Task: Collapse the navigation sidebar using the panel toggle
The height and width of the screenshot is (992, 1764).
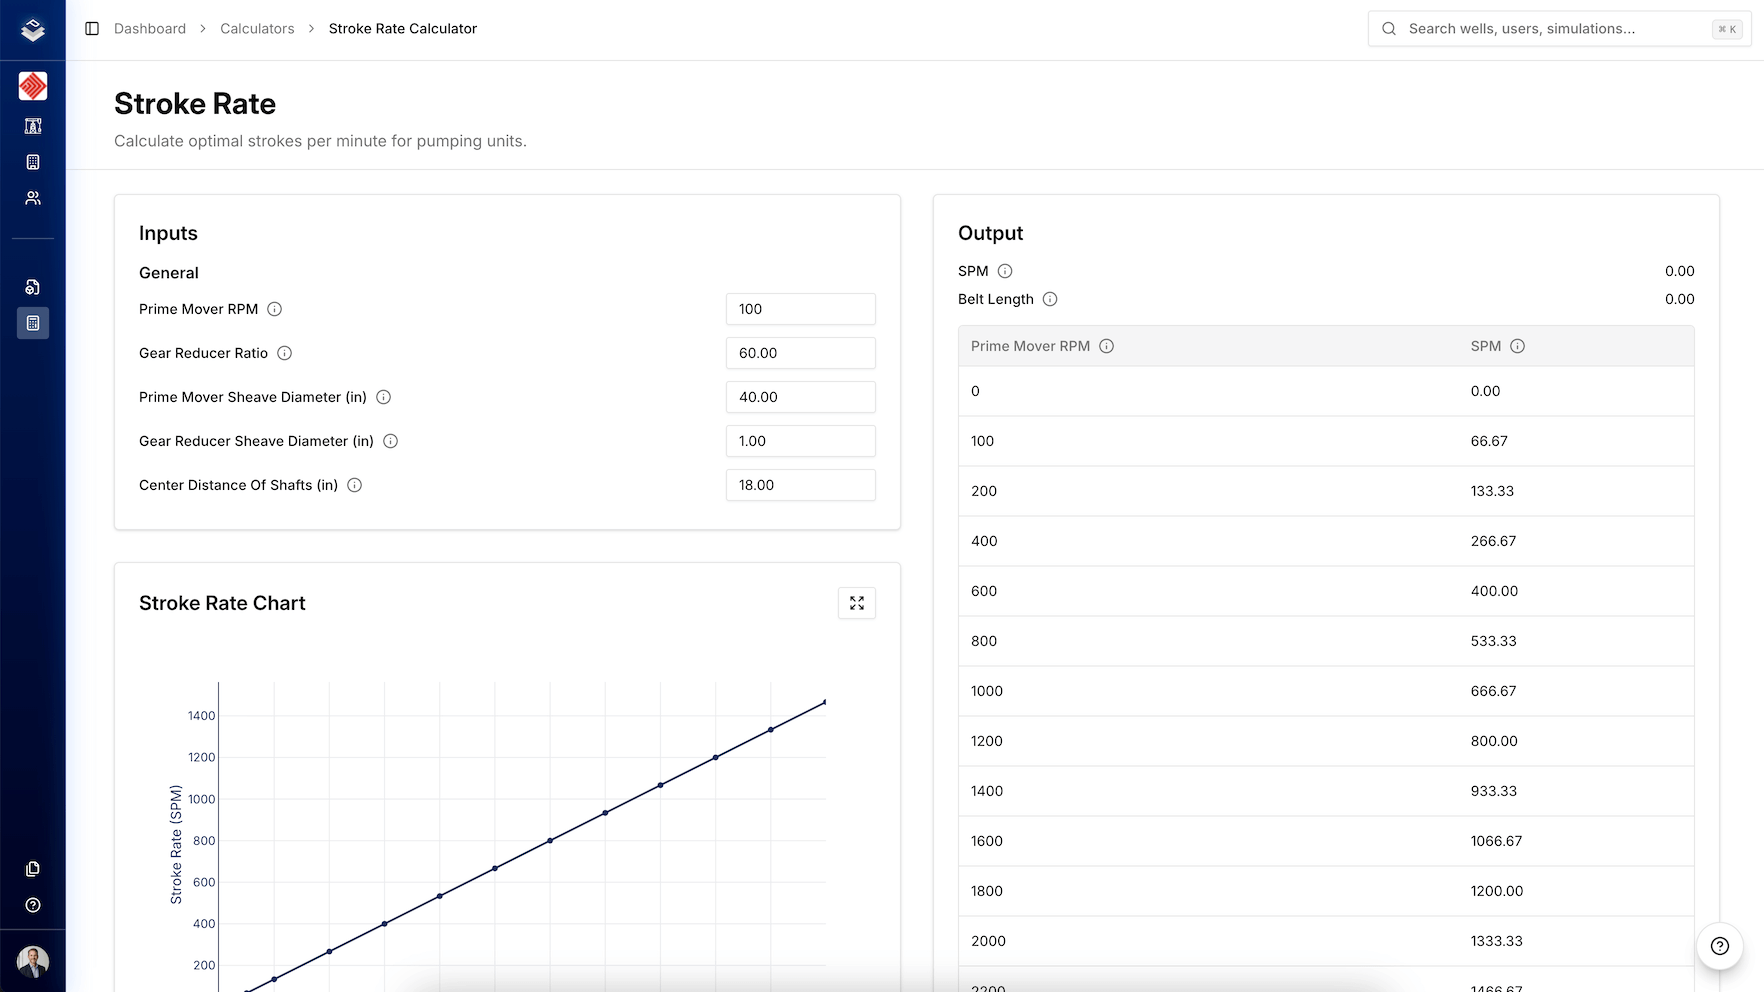Action: [x=93, y=28]
